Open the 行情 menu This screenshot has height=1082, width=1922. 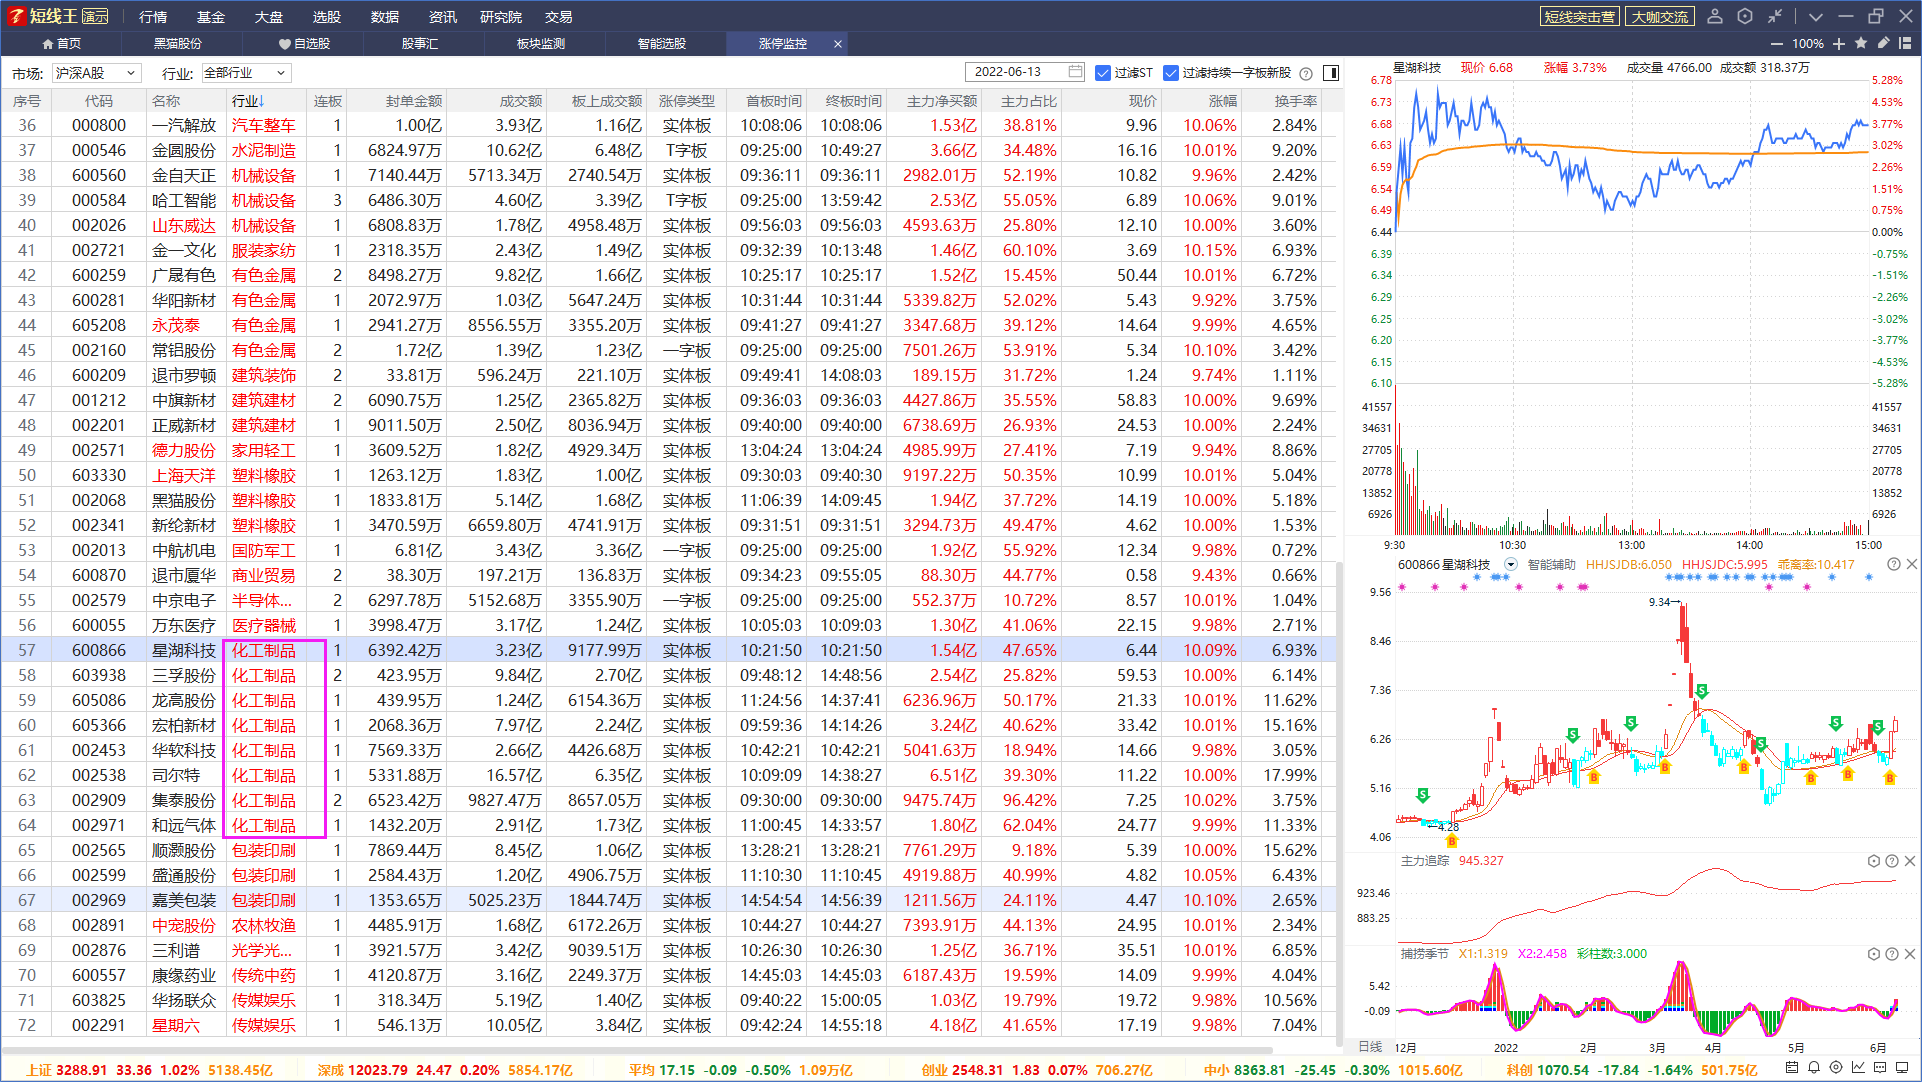click(153, 17)
